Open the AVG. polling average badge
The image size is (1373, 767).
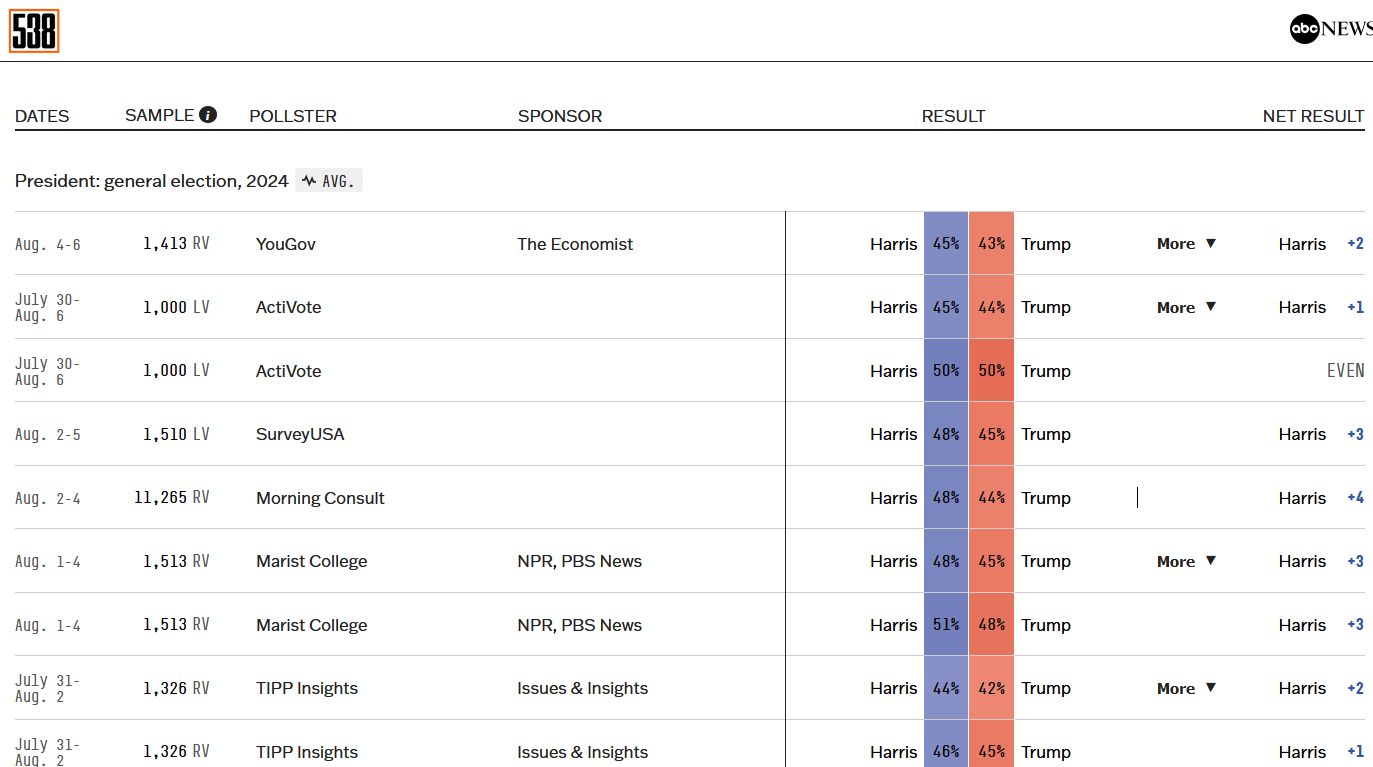click(x=330, y=181)
